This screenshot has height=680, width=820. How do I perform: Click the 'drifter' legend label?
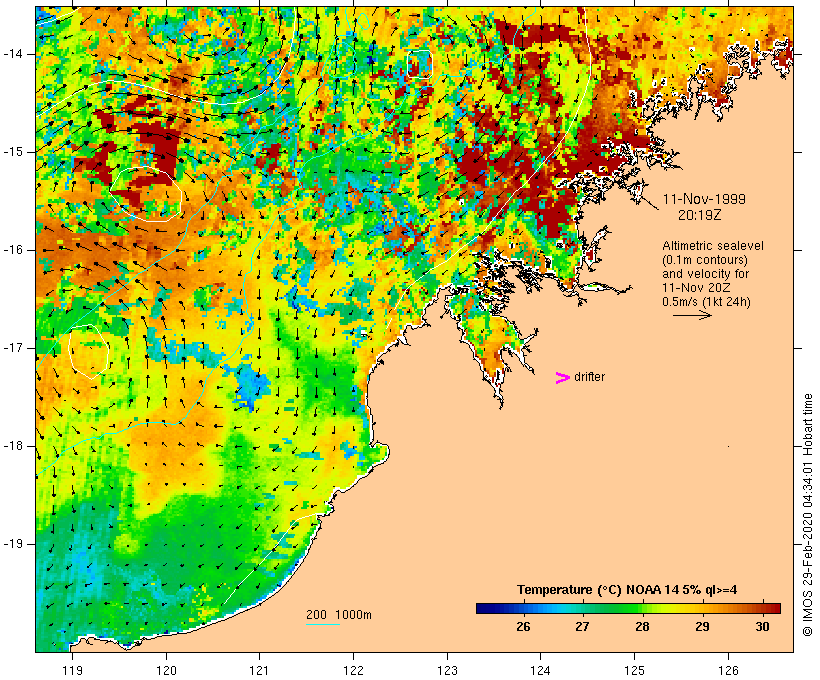point(589,377)
